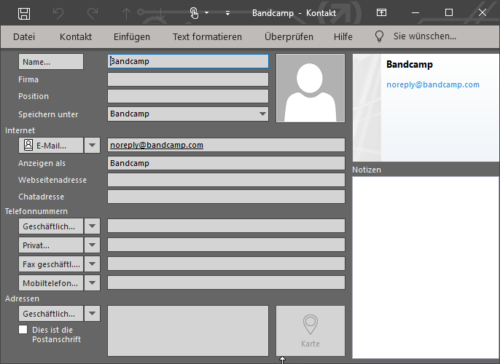This screenshot has width=500, height=364.
Task: Minimize the Bandcamp contact window
Action: pyautogui.click(x=415, y=13)
